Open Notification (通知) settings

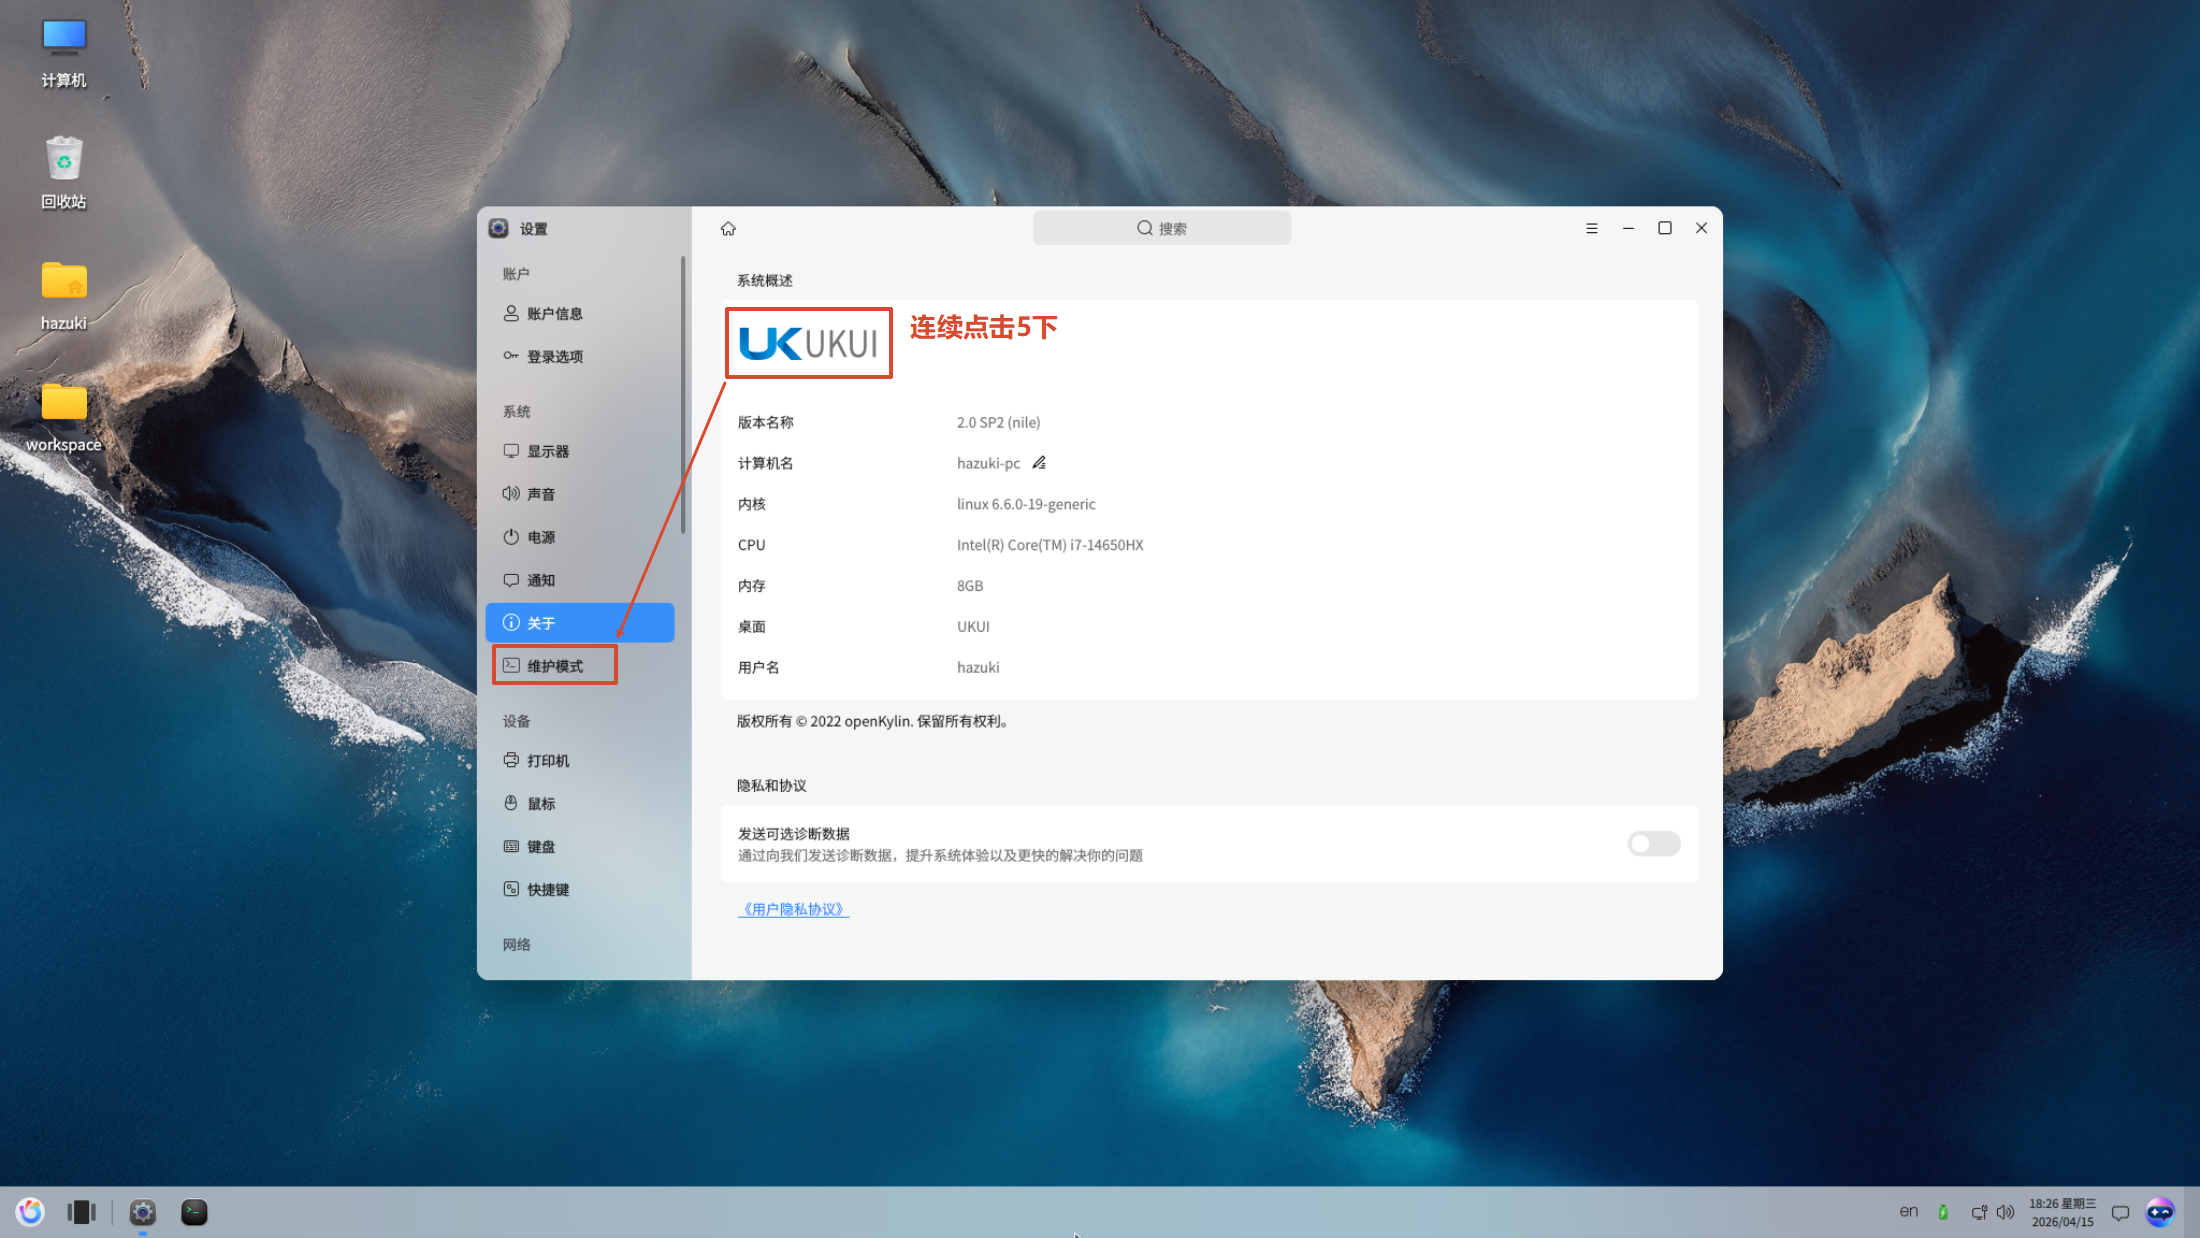[x=541, y=581]
